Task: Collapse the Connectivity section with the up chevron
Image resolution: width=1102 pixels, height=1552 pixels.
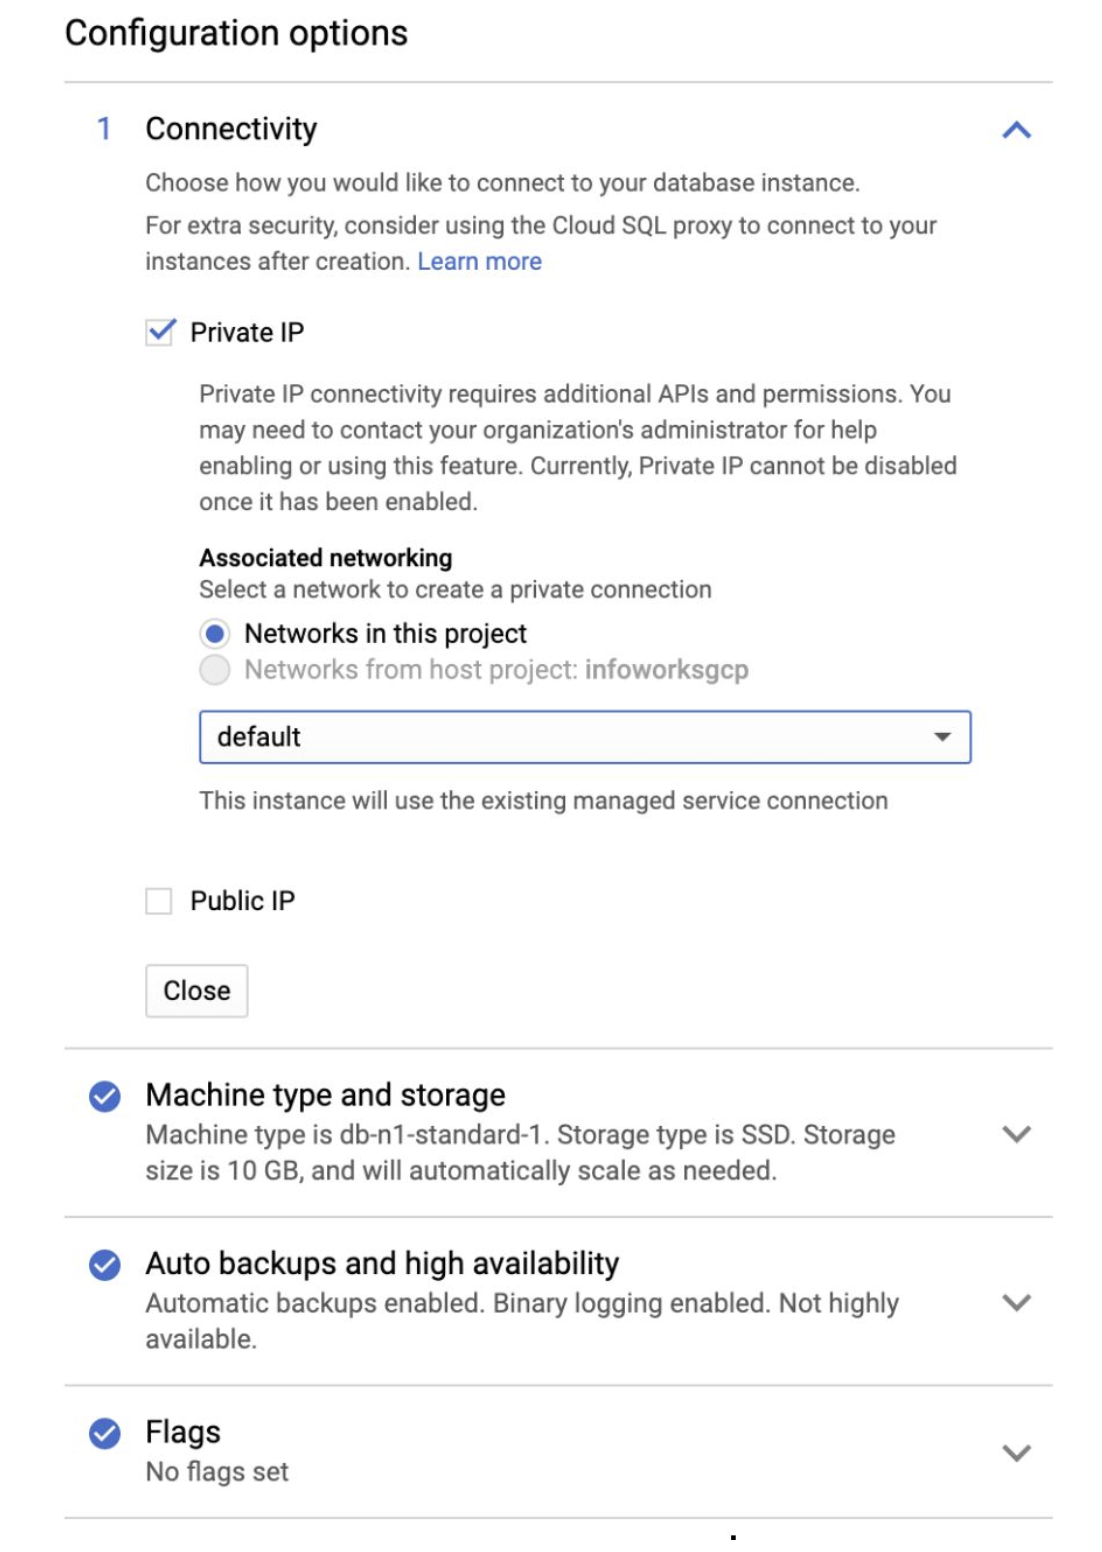Action: click(1016, 130)
